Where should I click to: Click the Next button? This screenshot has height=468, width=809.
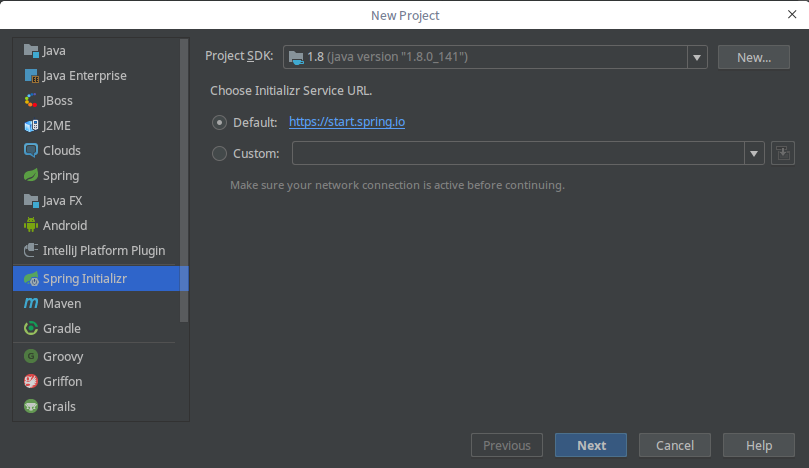[x=591, y=445]
